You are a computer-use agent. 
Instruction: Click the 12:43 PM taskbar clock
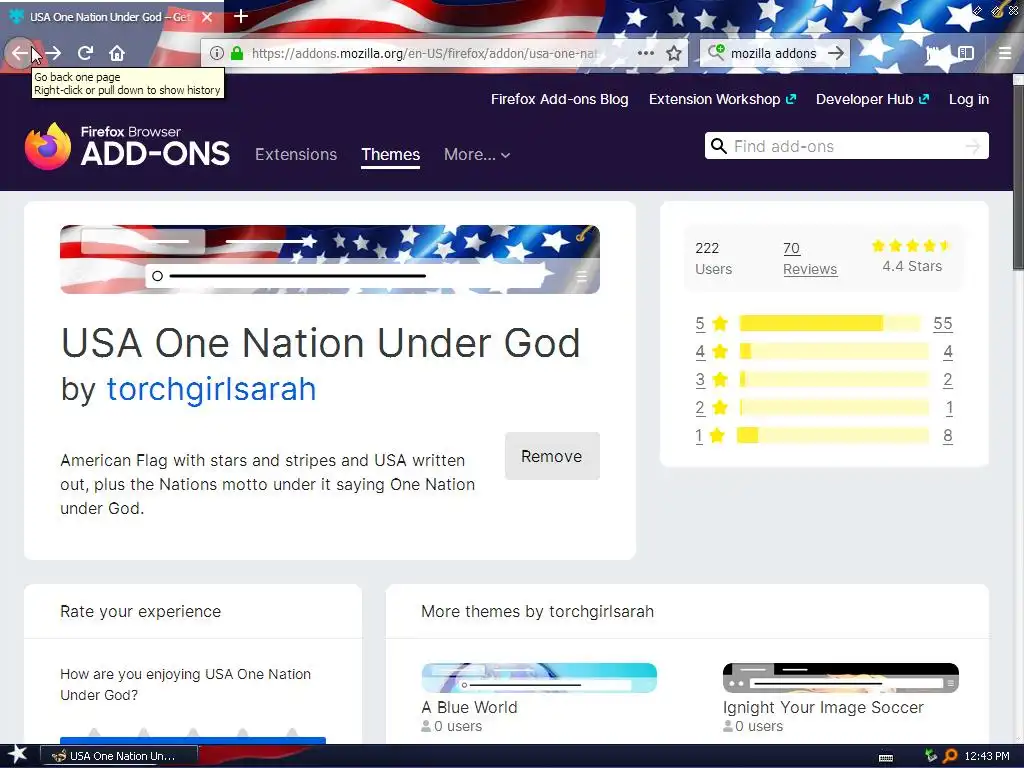tap(987, 756)
